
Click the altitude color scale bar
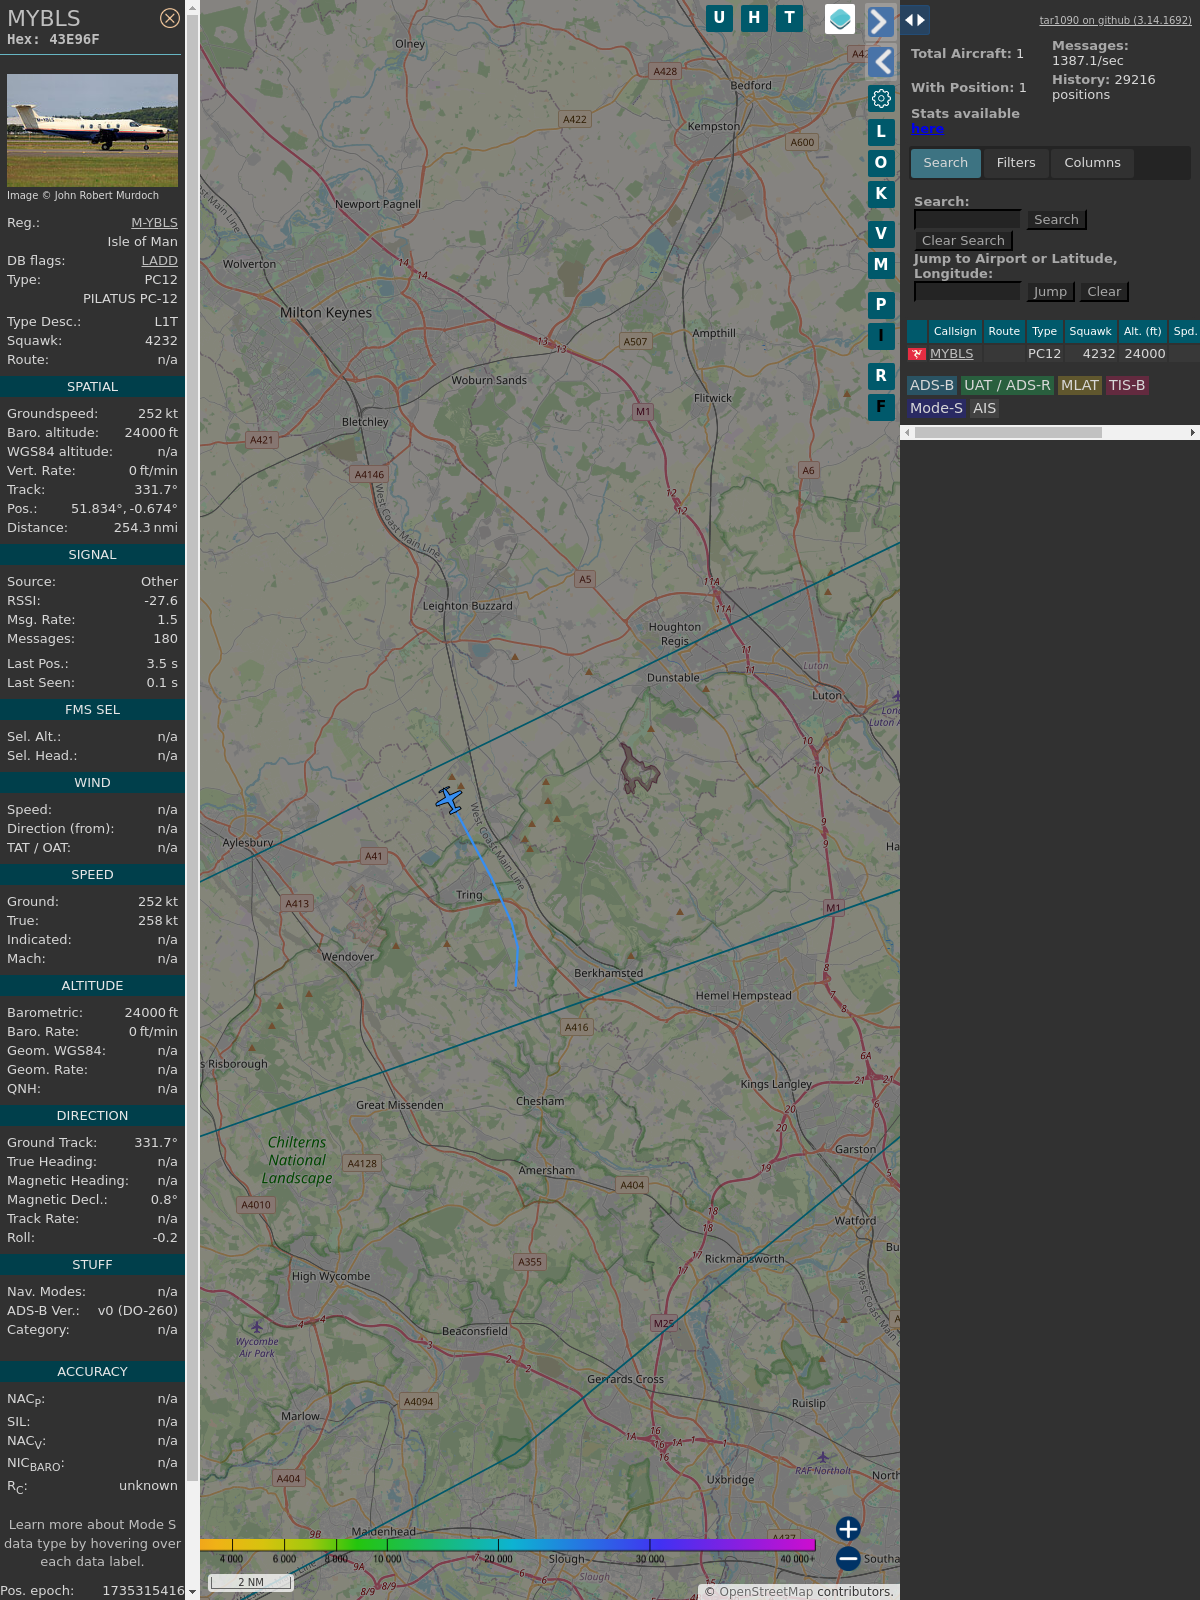[x=508, y=1545]
